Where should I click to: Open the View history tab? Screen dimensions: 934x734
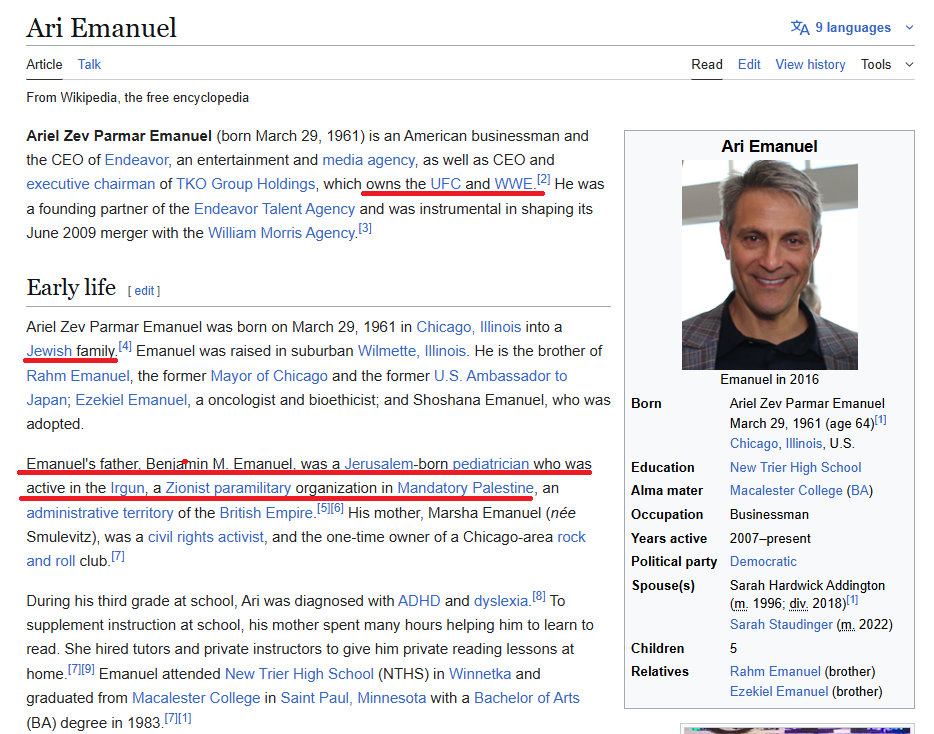tap(810, 64)
